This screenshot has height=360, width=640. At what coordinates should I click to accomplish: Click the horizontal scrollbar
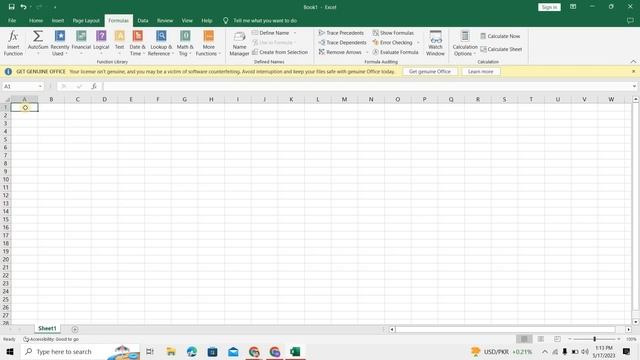point(505,329)
